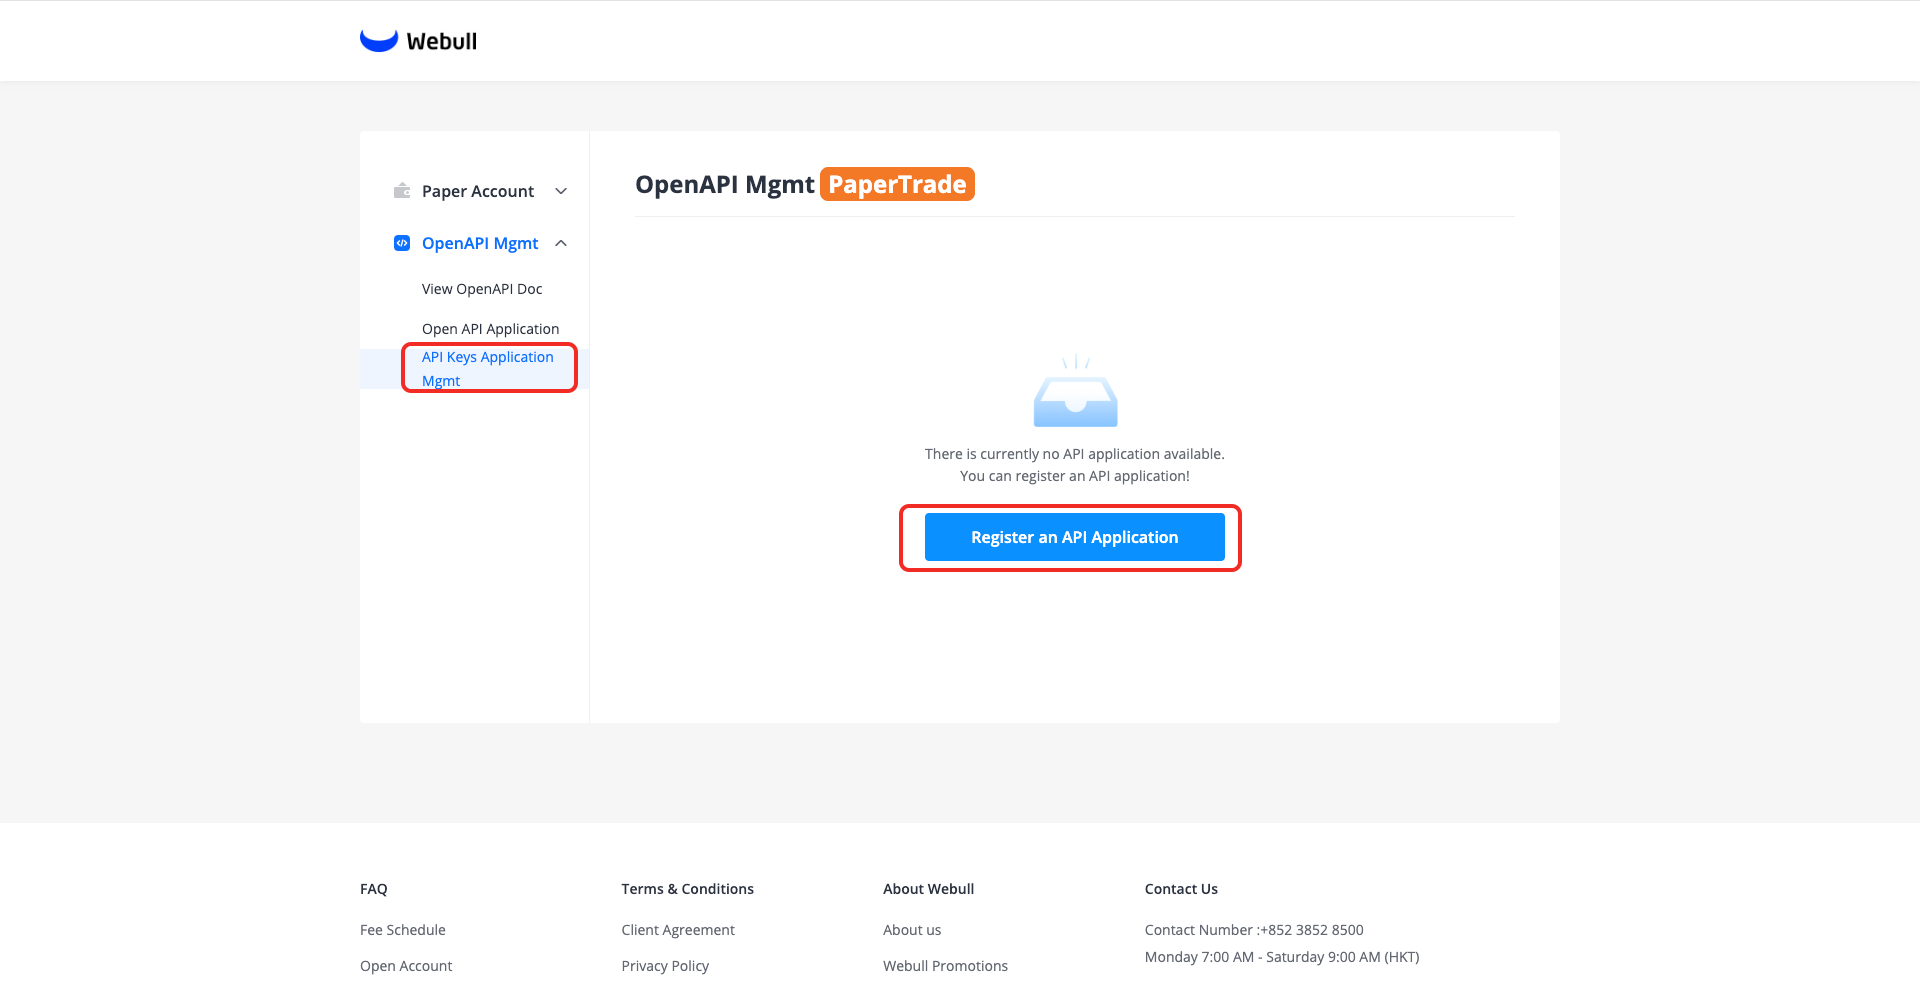Open the Privacy Policy link
Image resolution: width=1920 pixels, height=993 pixels.
tap(665, 966)
